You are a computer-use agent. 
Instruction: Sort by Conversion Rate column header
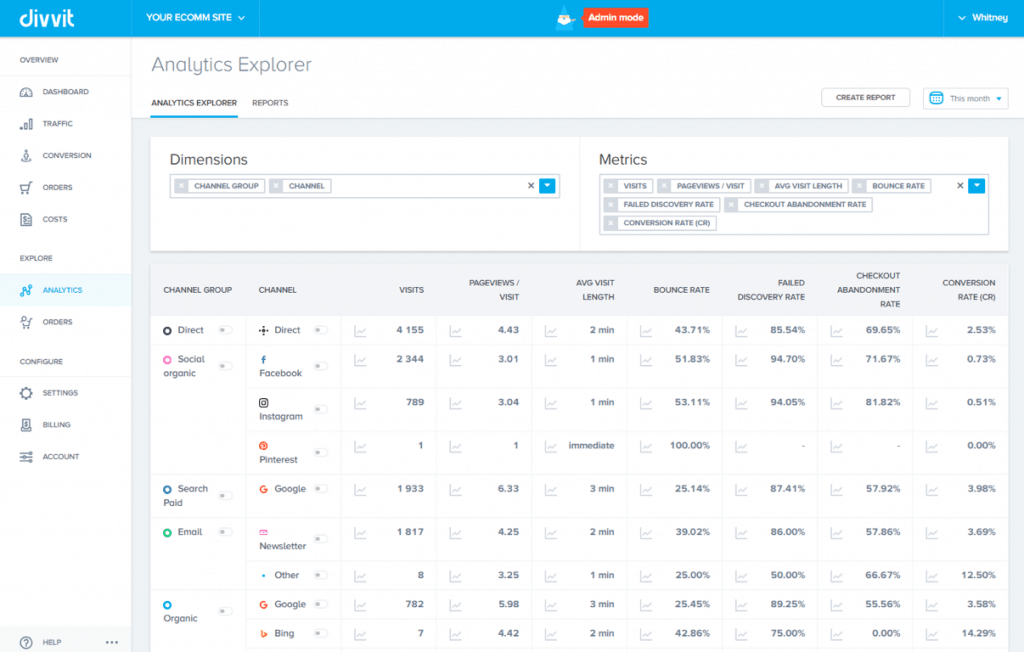(968, 290)
